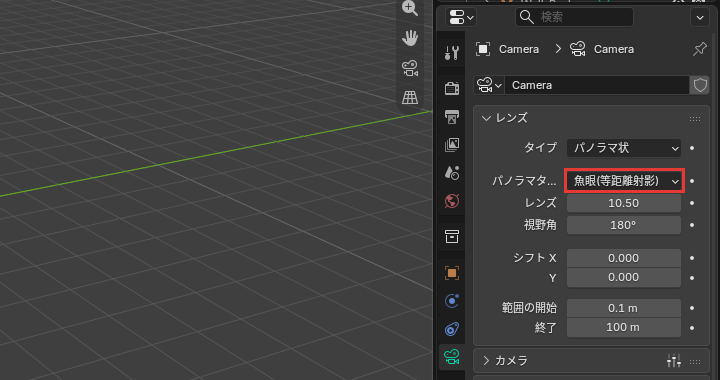This screenshot has width=720, height=380.
Task: Click the Camera object breadcrumb icon
Action: (x=483, y=49)
